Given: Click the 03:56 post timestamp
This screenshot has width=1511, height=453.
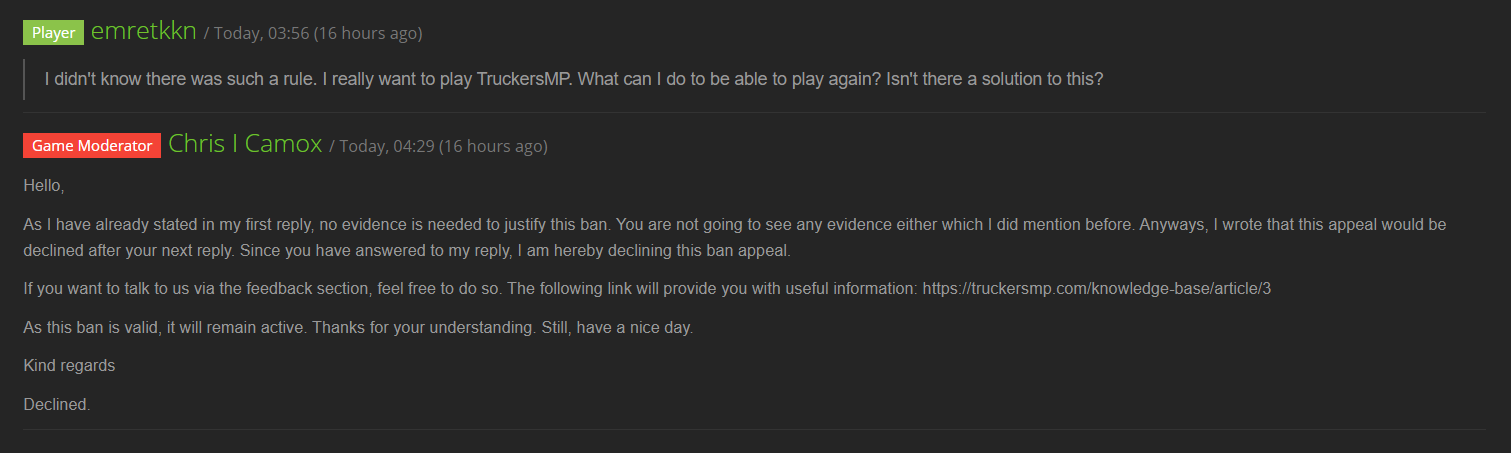Looking at the screenshot, I should (313, 34).
